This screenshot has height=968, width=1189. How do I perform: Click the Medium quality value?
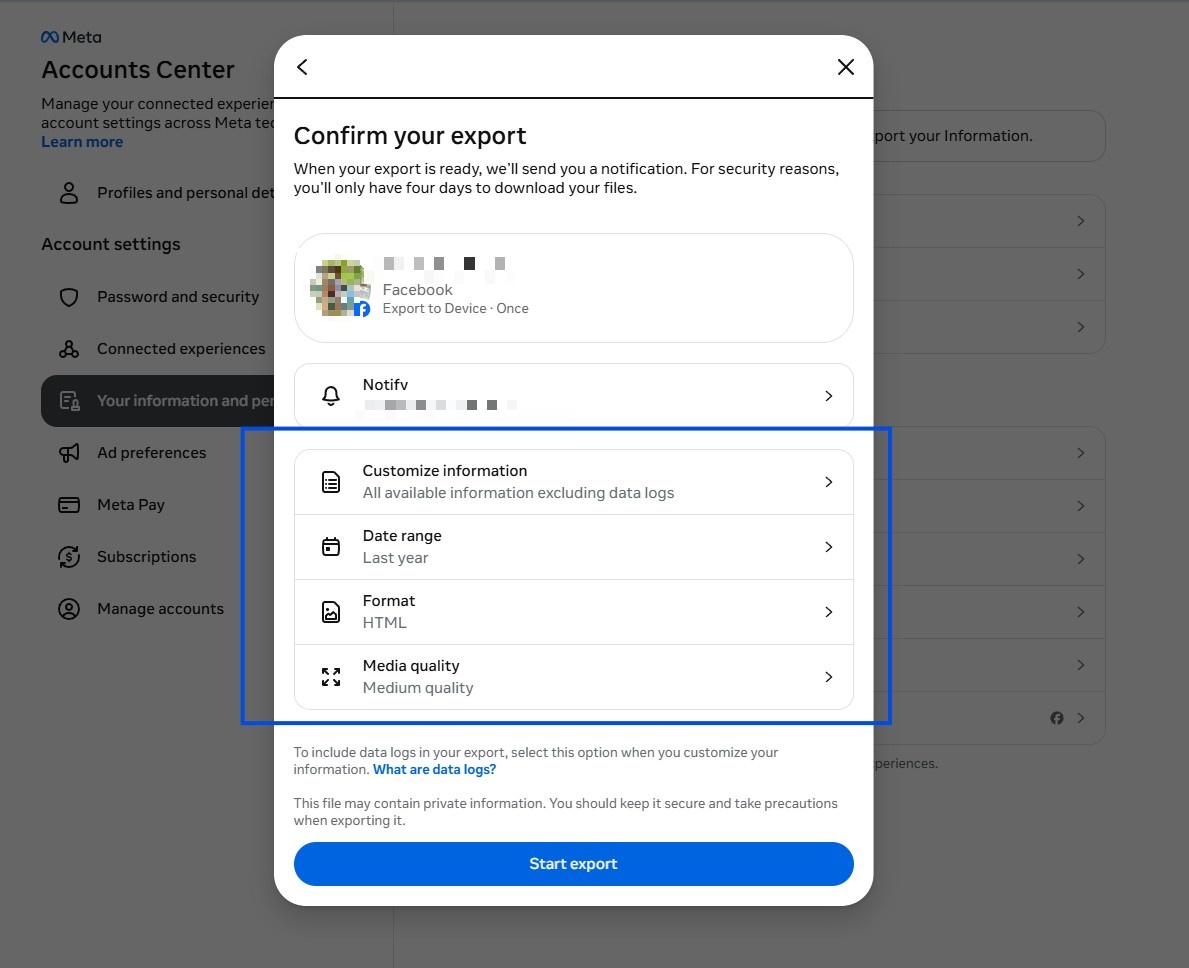coord(418,688)
